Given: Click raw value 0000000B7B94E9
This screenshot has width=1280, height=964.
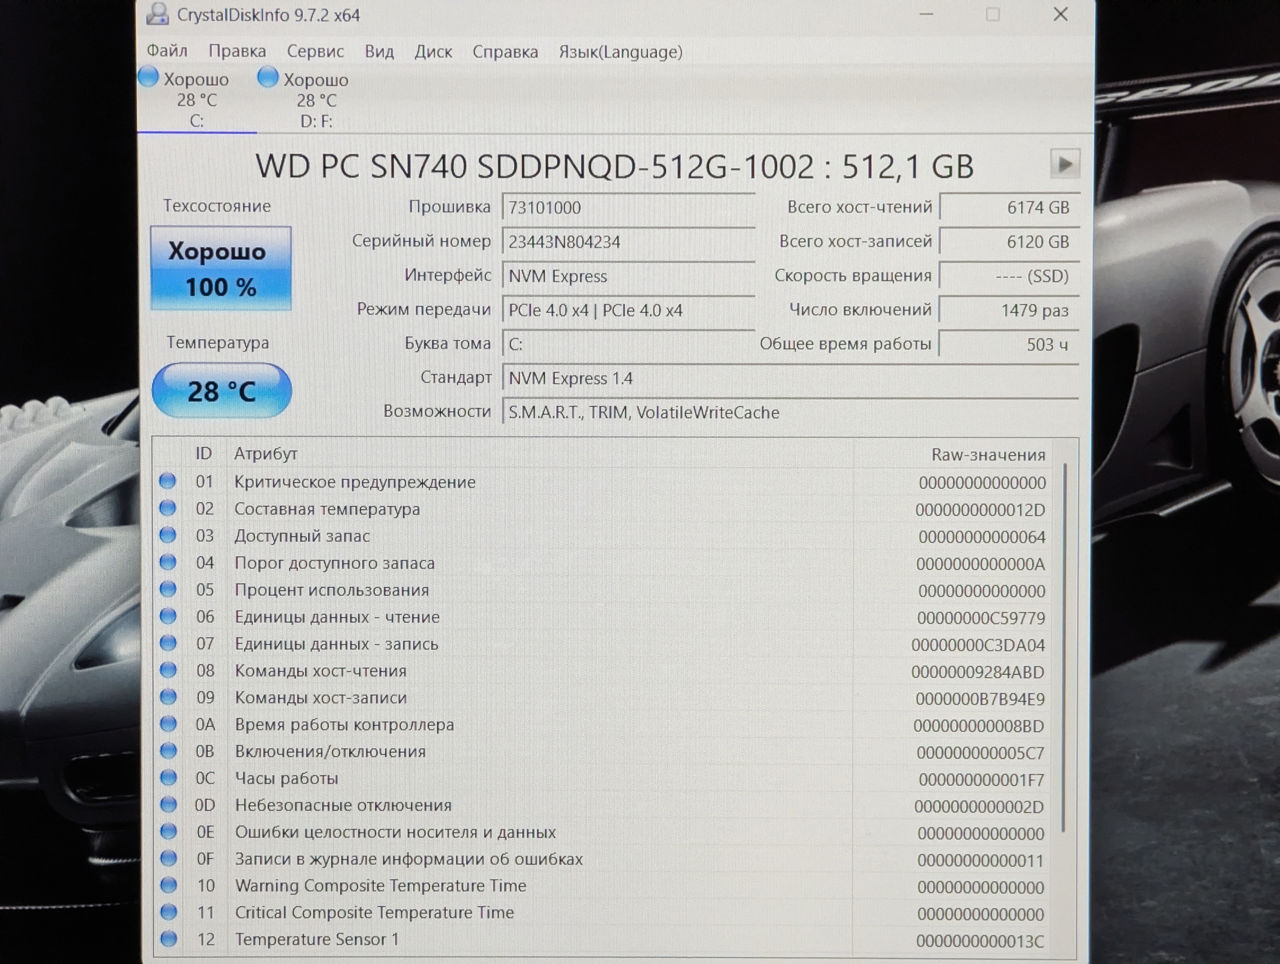Looking at the screenshot, I should (980, 699).
